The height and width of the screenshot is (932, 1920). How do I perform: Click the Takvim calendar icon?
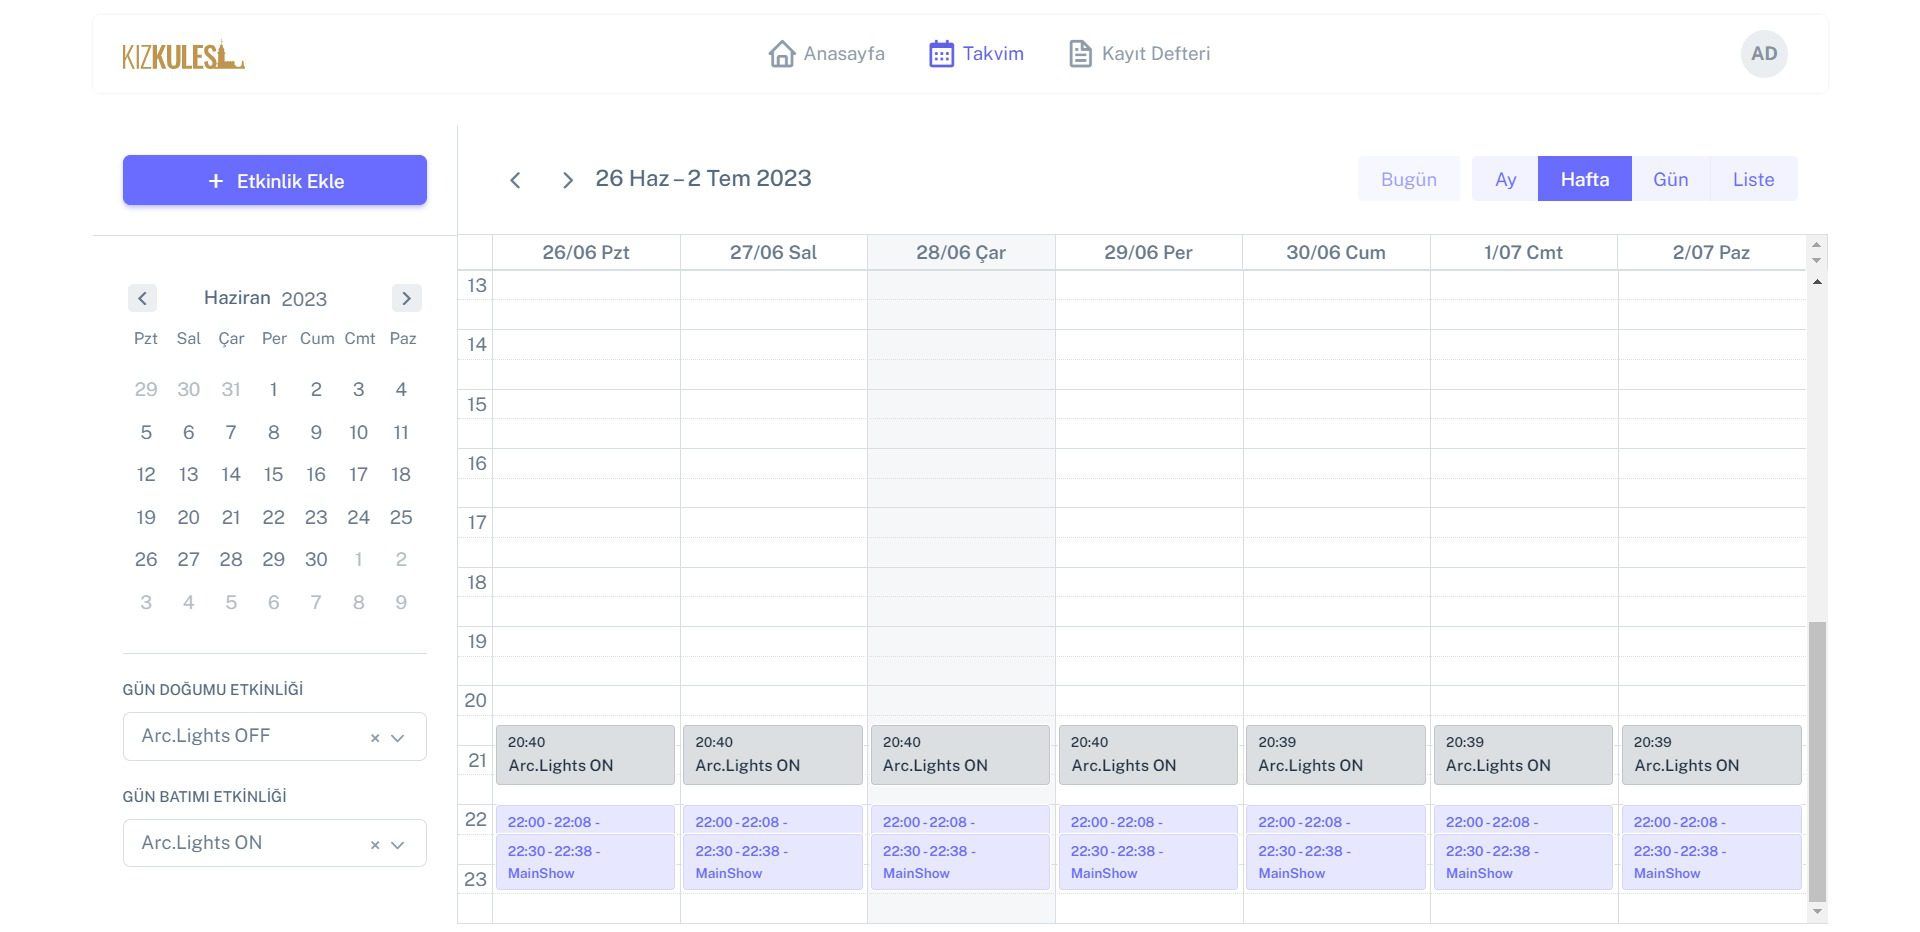click(x=941, y=54)
